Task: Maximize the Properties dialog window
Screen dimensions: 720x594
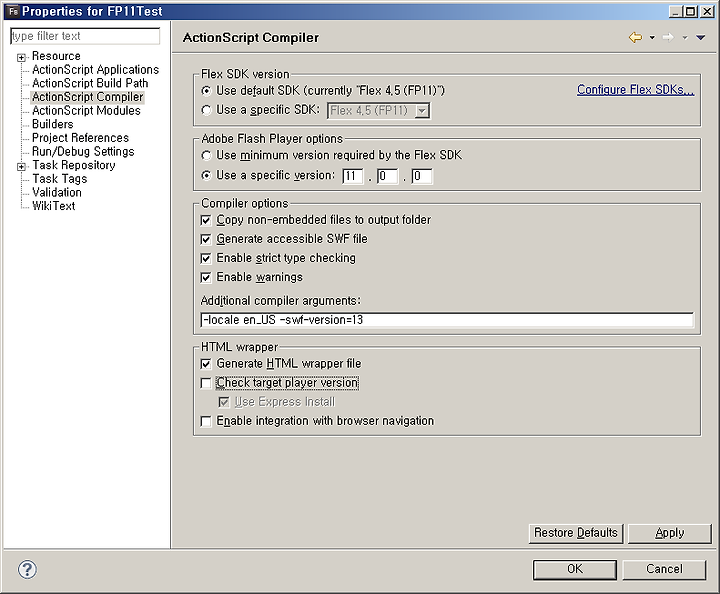Action: click(690, 11)
